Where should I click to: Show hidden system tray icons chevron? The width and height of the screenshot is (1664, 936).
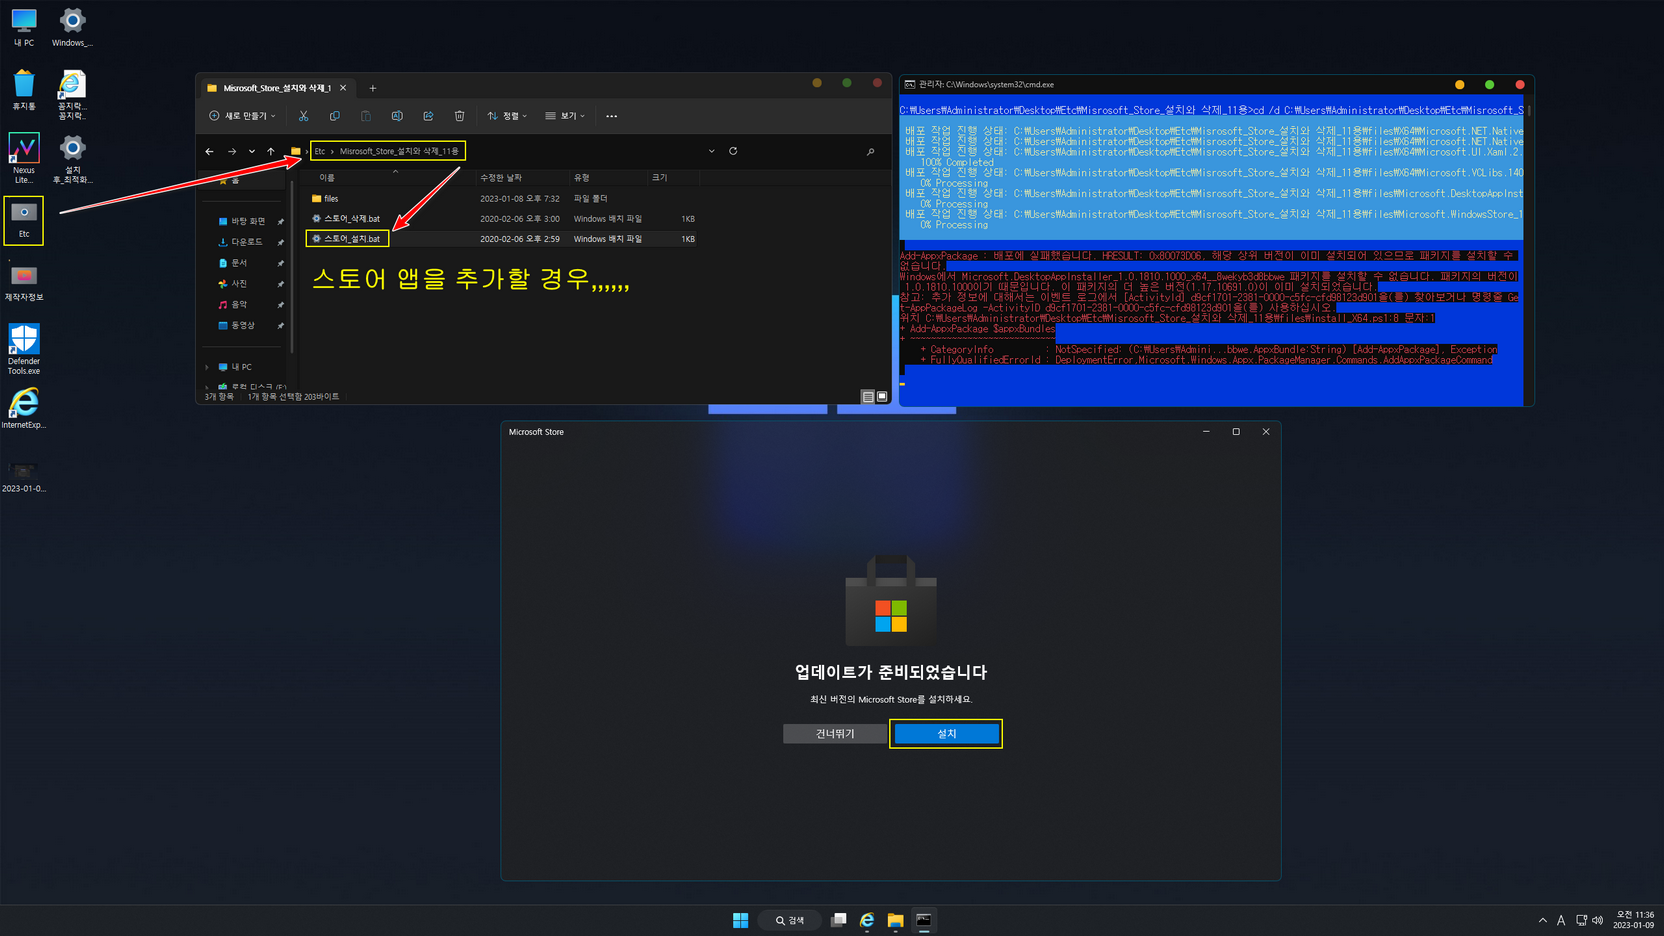[x=1542, y=920]
